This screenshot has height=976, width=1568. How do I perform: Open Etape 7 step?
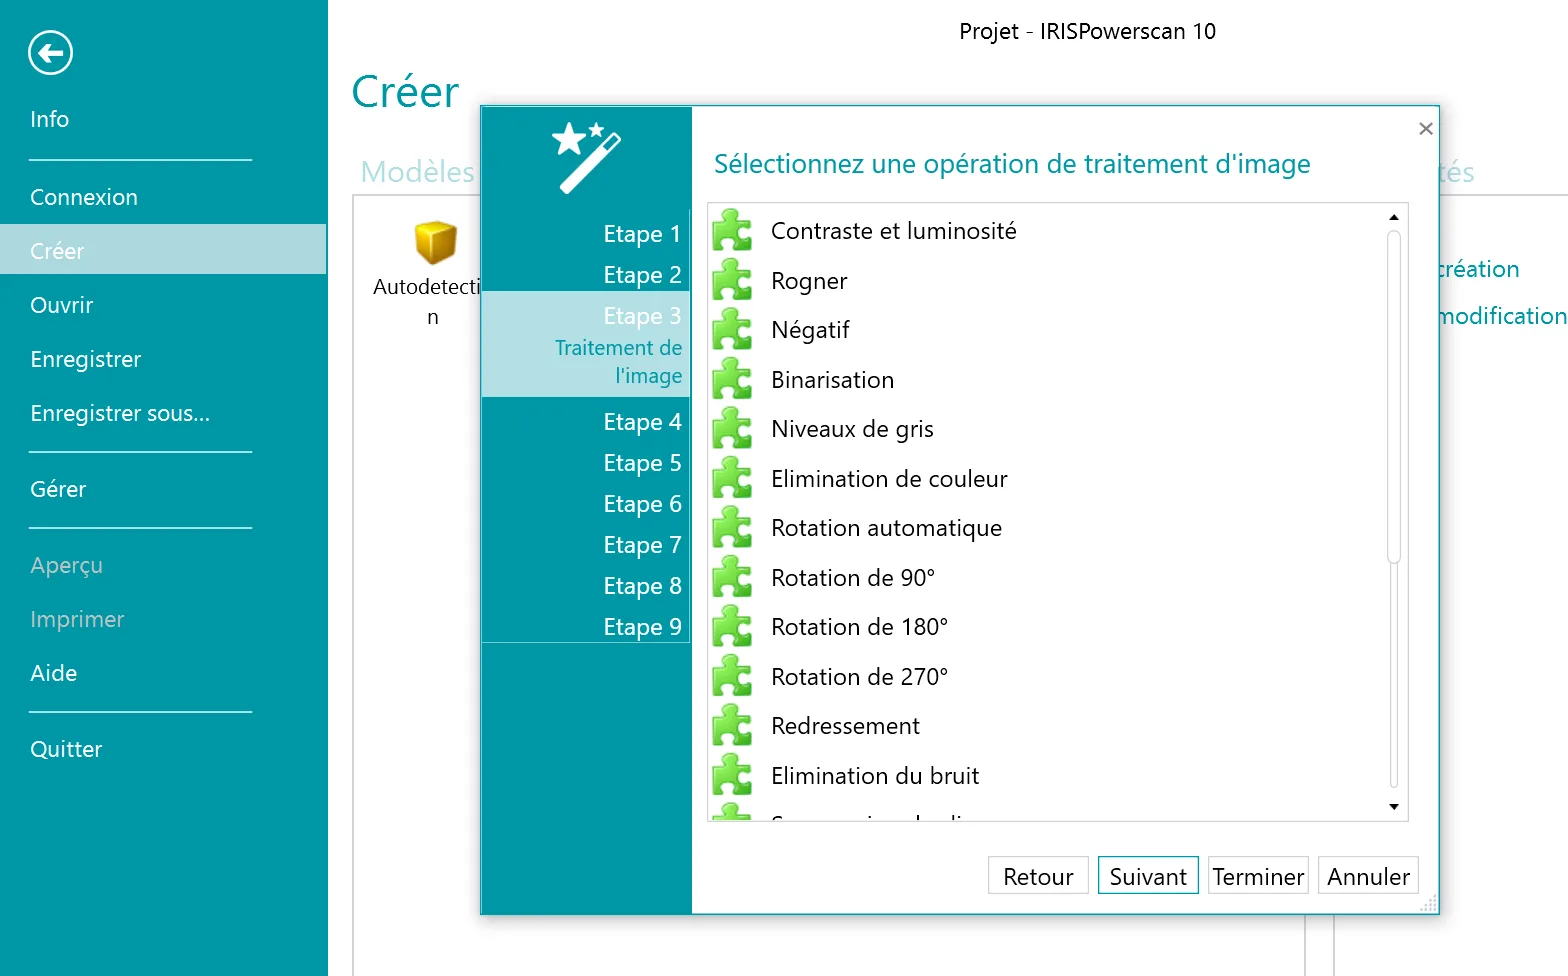(x=642, y=545)
